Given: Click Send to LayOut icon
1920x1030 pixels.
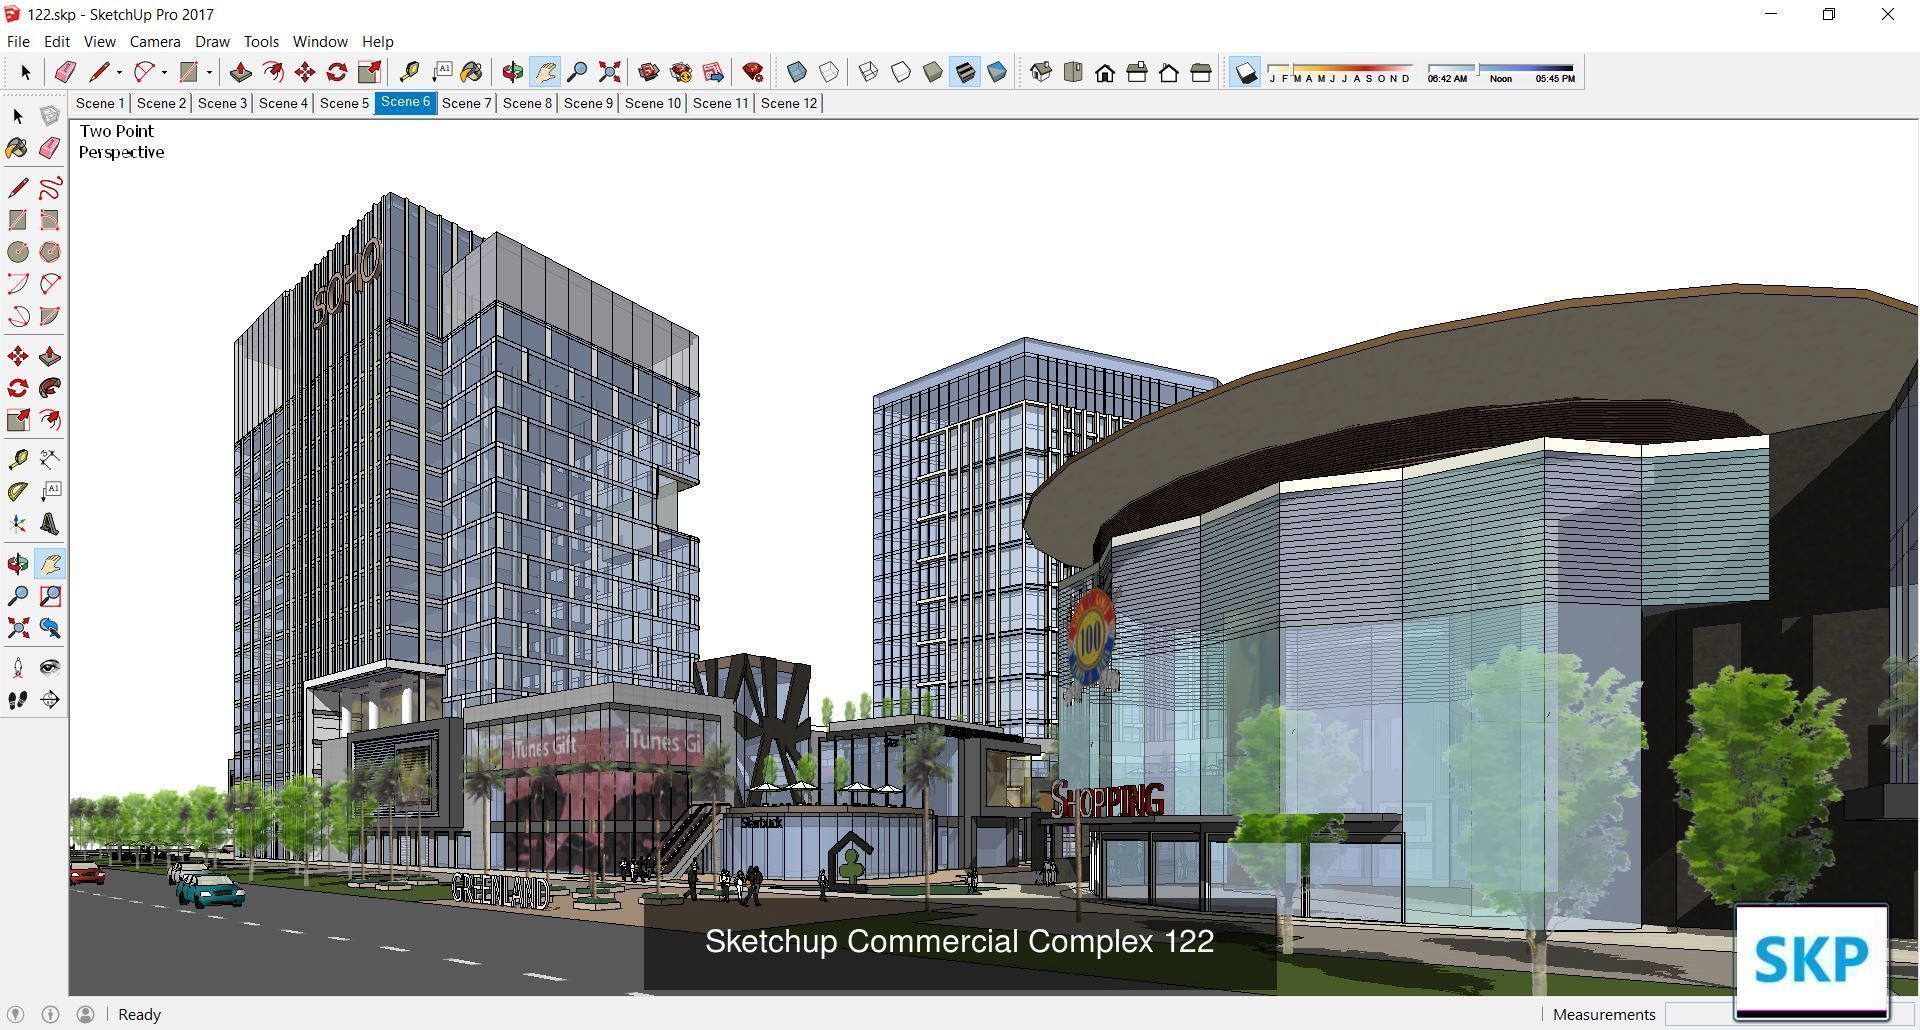Looking at the screenshot, I should tap(713, 72).
